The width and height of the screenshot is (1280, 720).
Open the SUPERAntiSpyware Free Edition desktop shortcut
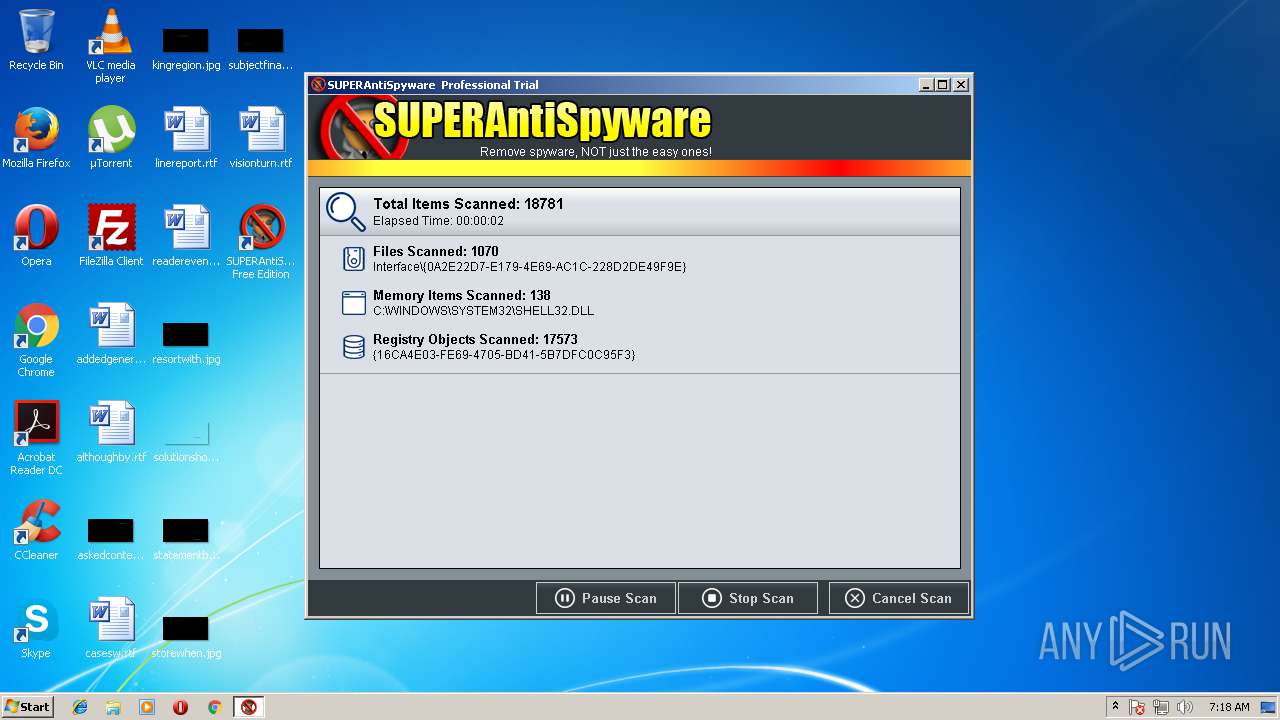coord(260,242)
